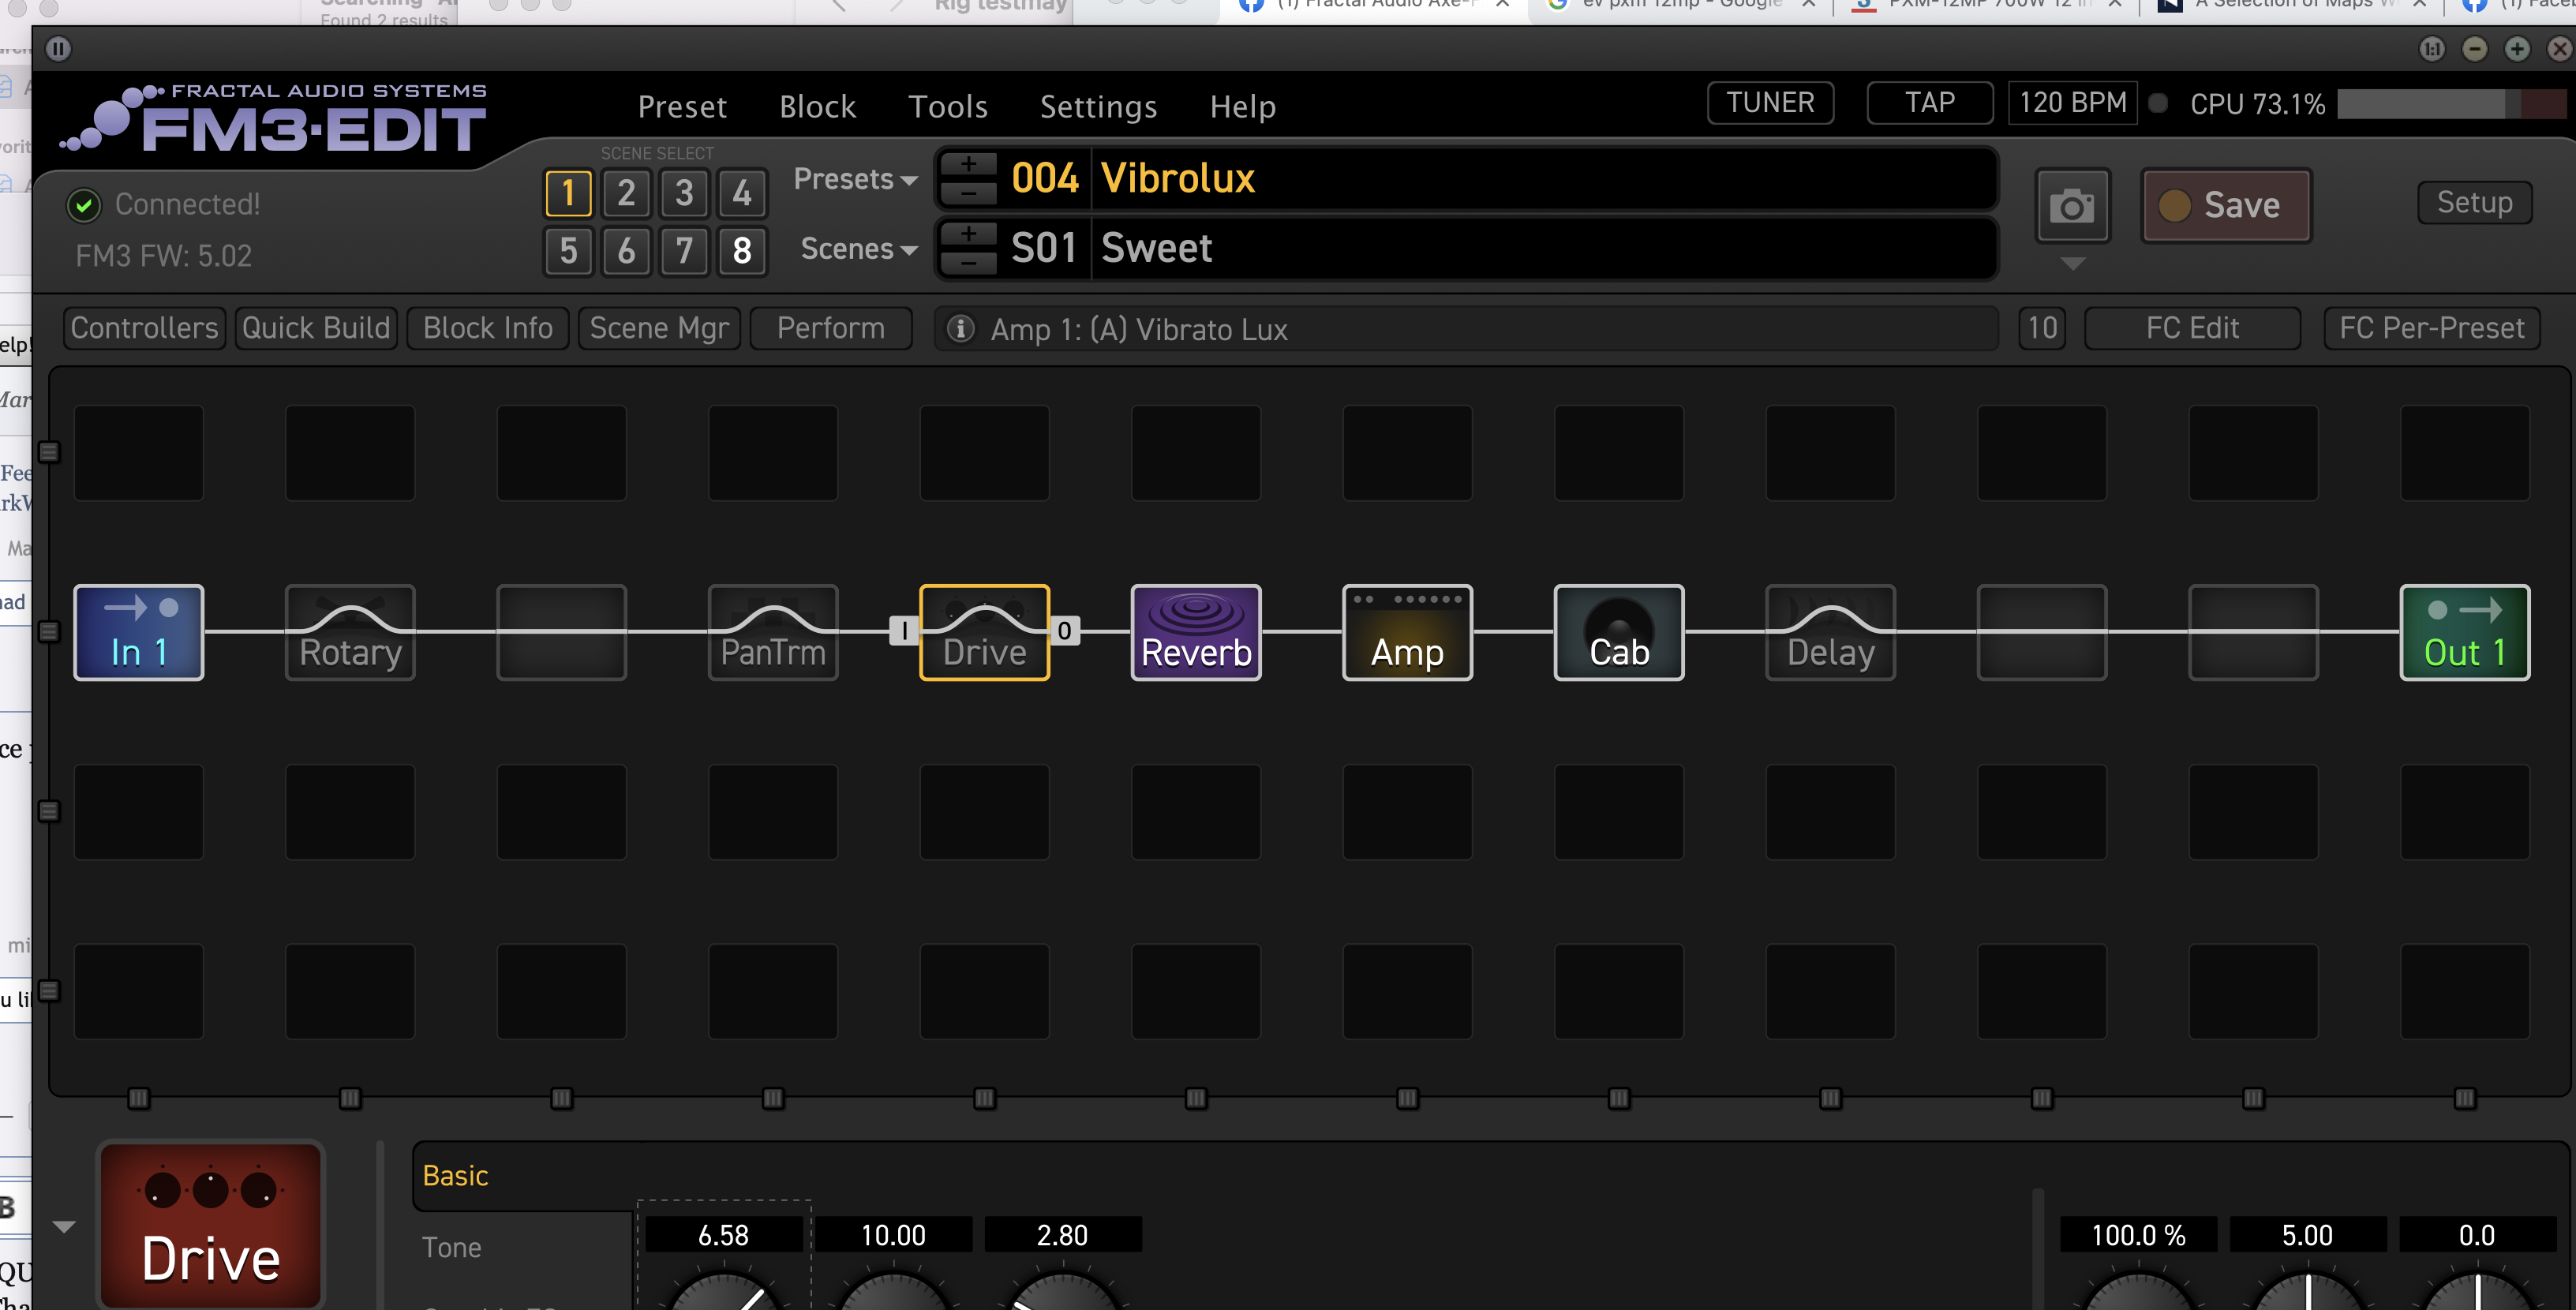Select scene 8
This screenshot has height=1310, width=2576.
tap(742, 251)
